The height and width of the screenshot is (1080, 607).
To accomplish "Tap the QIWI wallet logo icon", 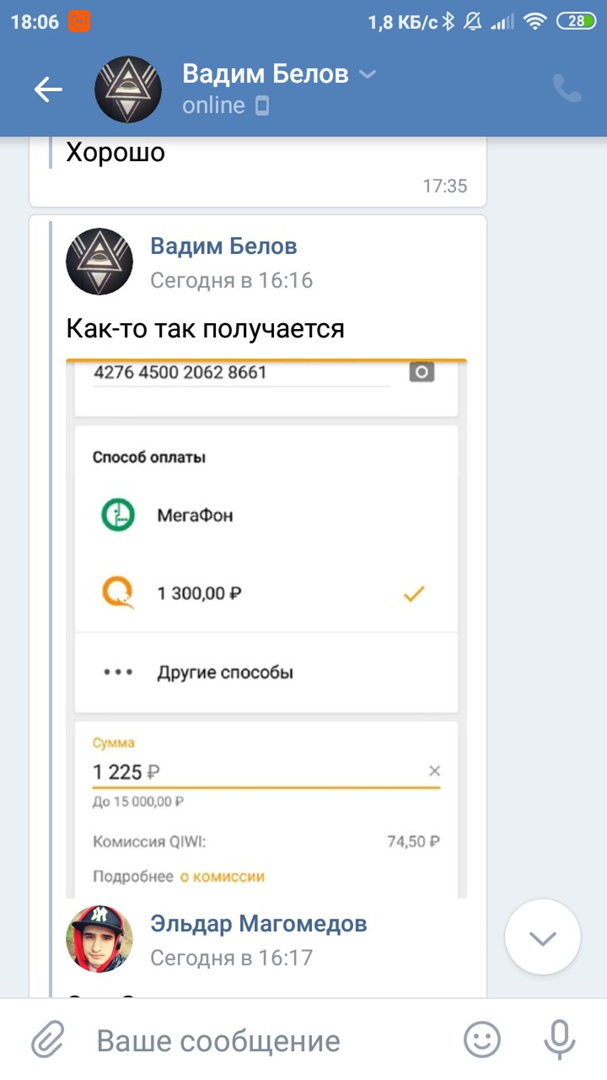I will click(x=118, y=594).
